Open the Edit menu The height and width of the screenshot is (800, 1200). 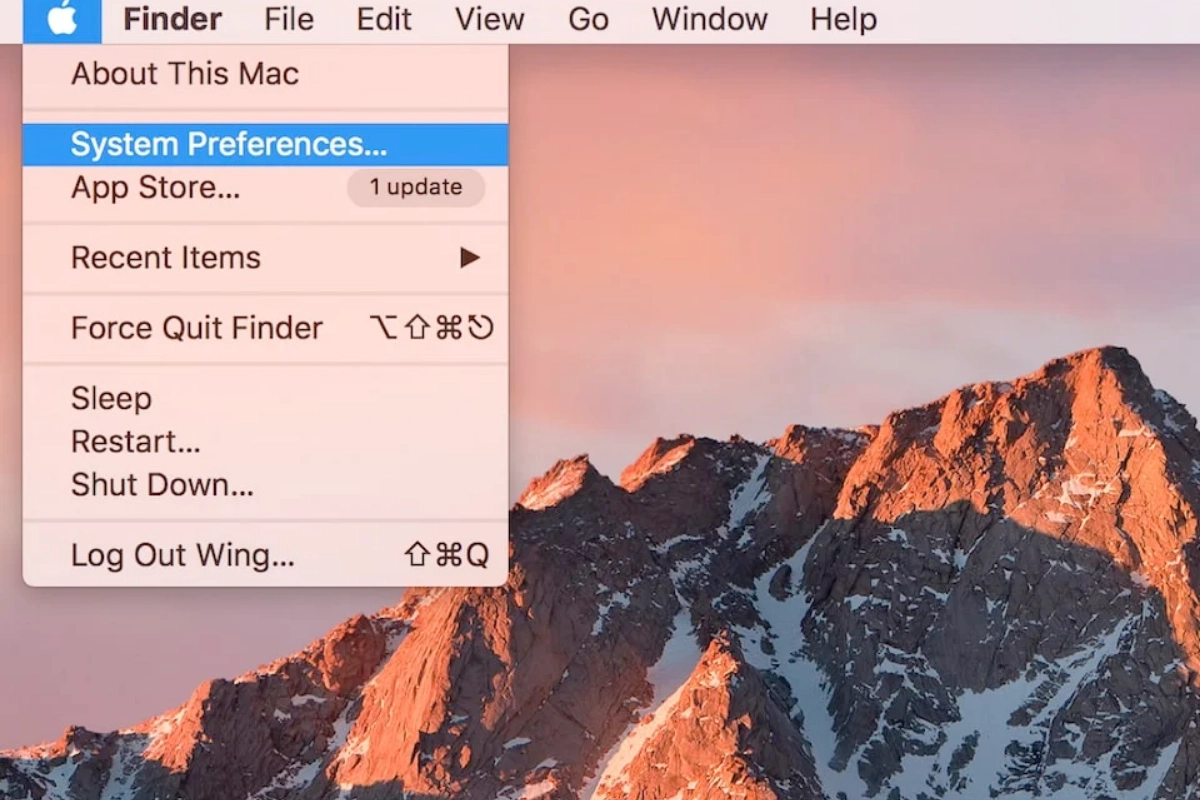click(384, 20)
